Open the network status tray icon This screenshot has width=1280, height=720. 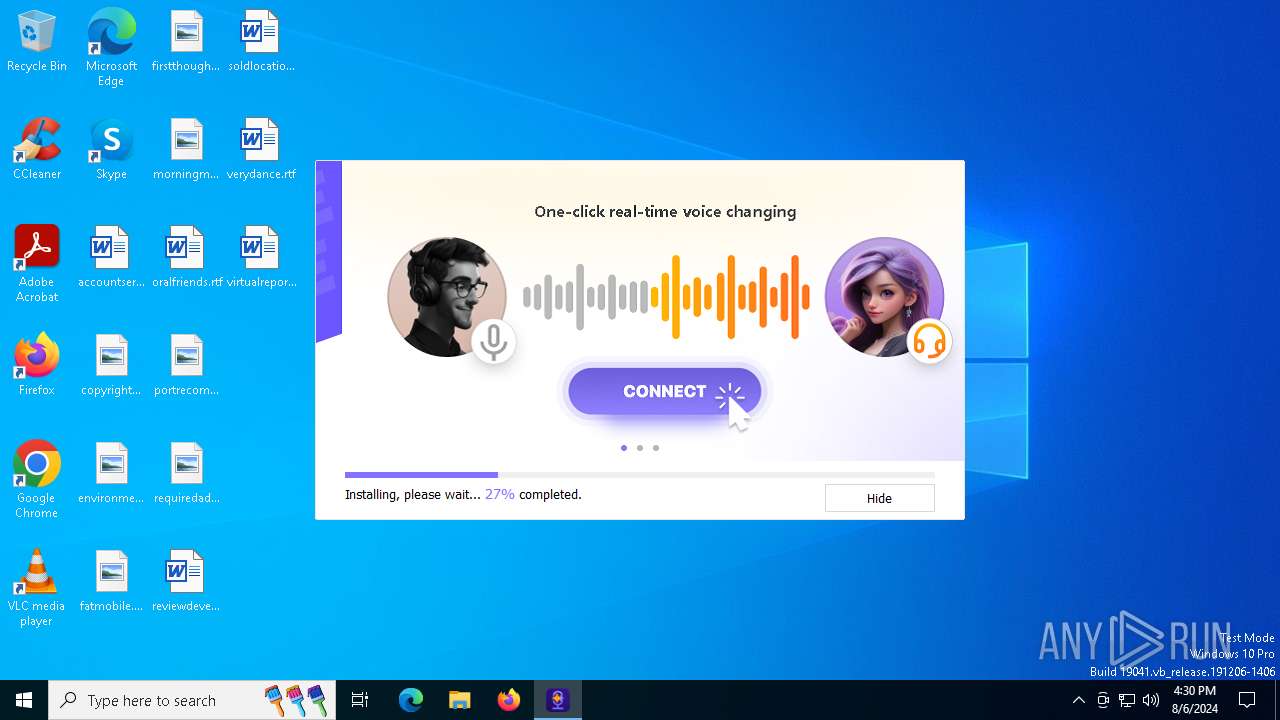[1127, 700]
